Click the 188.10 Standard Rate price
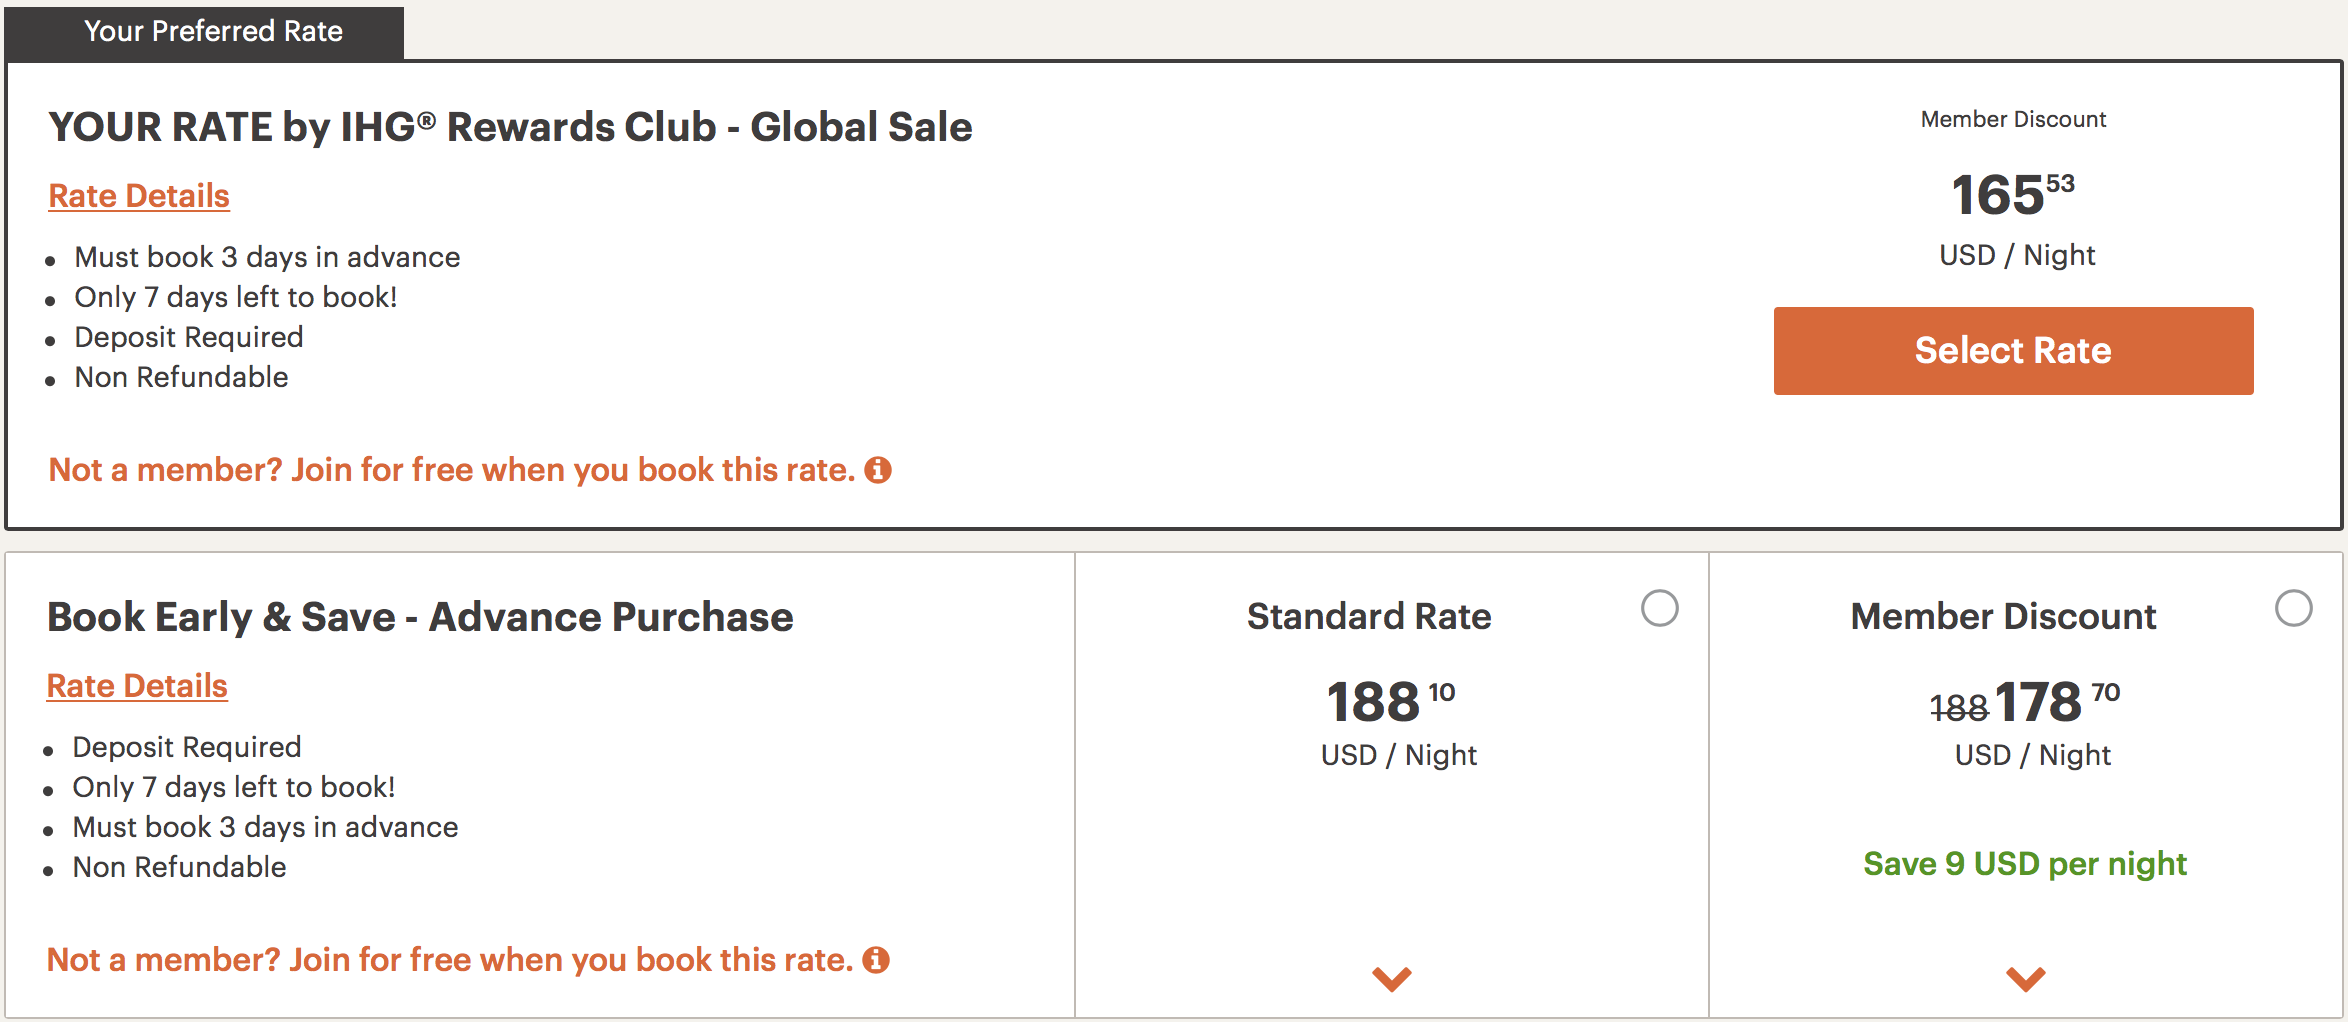 coord(1389,701)
